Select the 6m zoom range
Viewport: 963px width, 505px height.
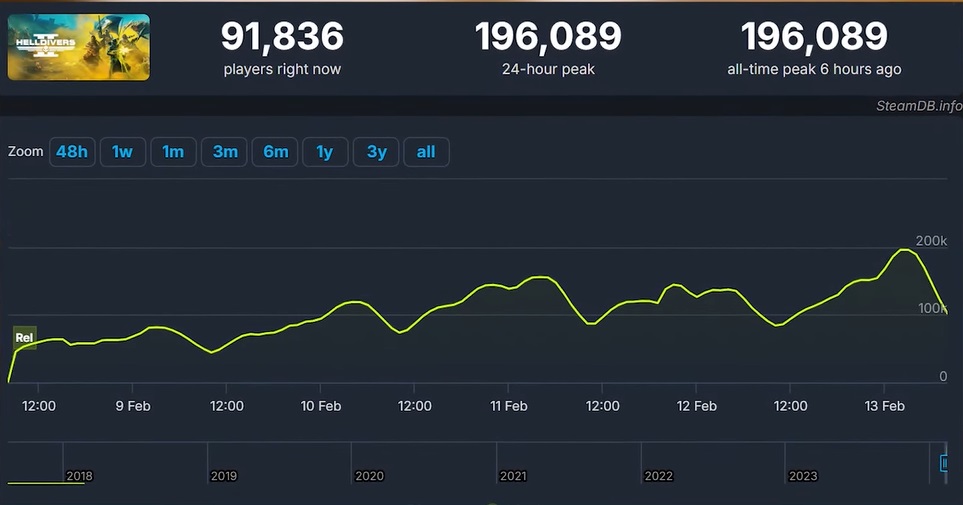tap(276, 152)
